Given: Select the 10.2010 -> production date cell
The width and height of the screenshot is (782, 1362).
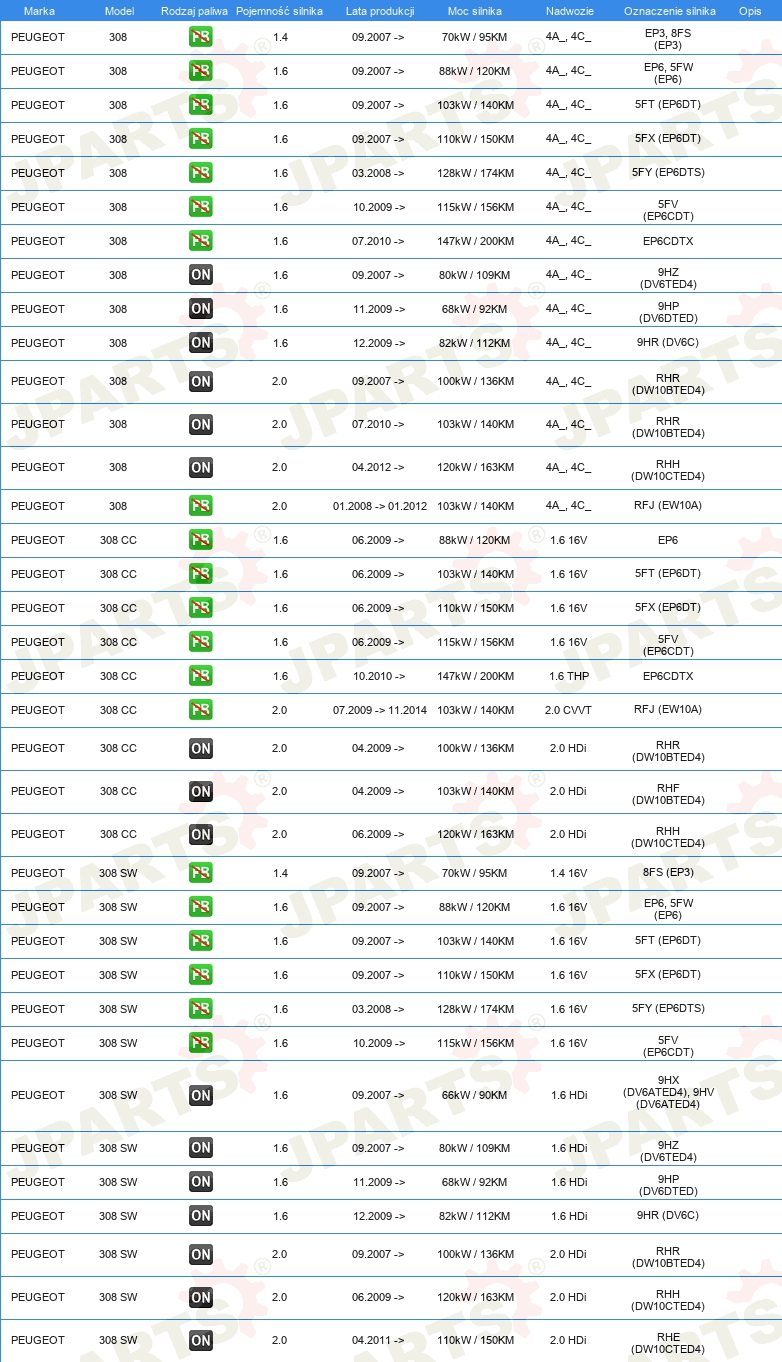Looking at the screenshot, I should [x=379, y=676].
